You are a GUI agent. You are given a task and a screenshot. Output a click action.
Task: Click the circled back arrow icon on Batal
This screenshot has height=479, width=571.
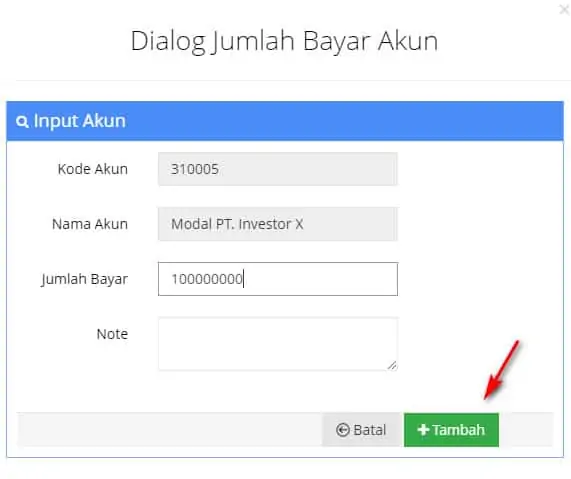(343, 430)
